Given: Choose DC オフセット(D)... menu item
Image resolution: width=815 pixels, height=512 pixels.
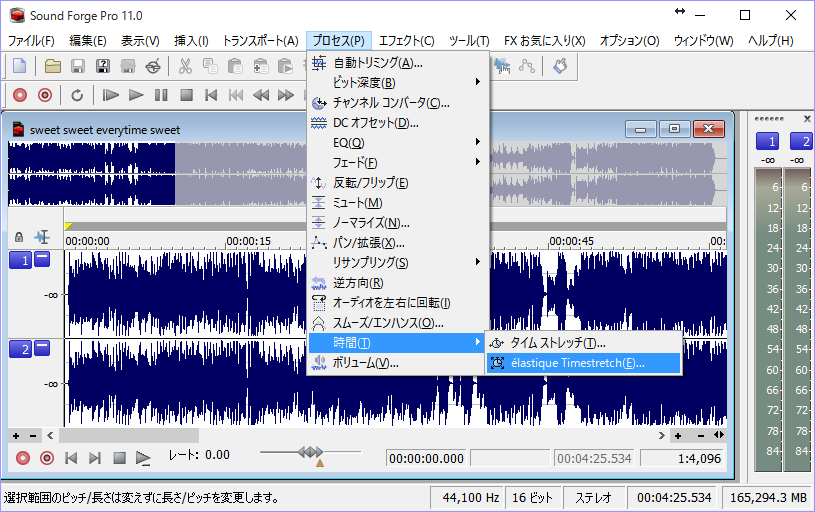Looking at the screenshot, I should tap(398, 123).
